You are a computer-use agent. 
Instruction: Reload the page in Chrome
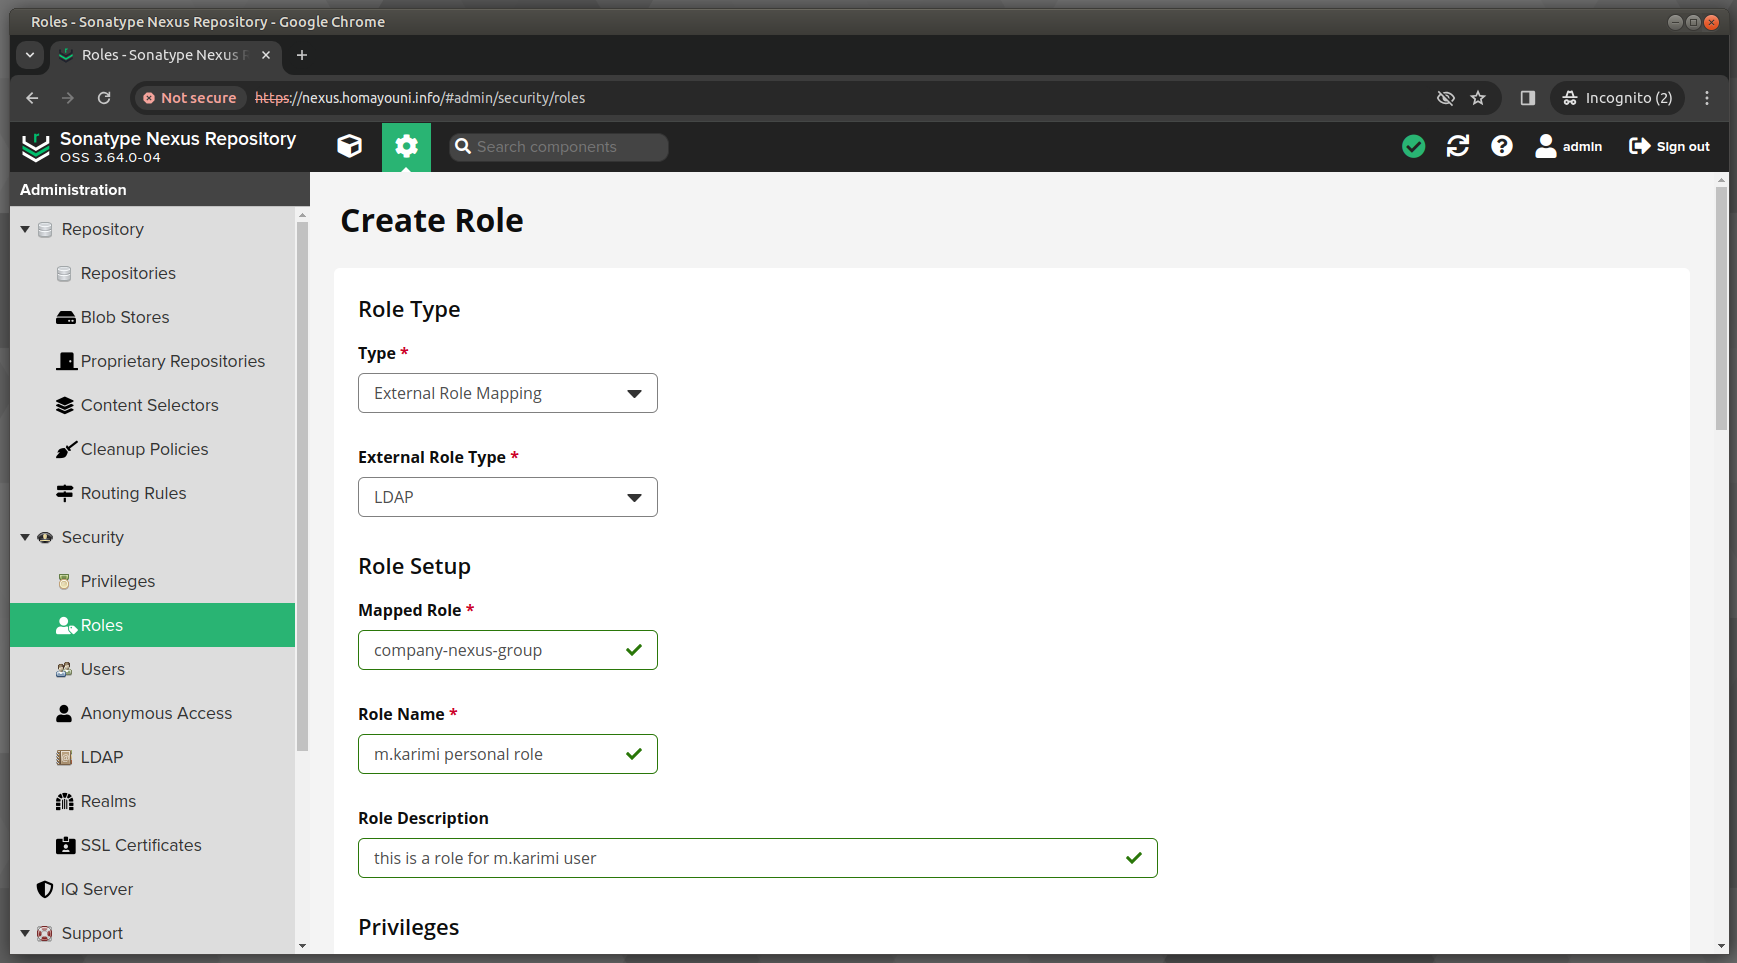tap(104, 98)
